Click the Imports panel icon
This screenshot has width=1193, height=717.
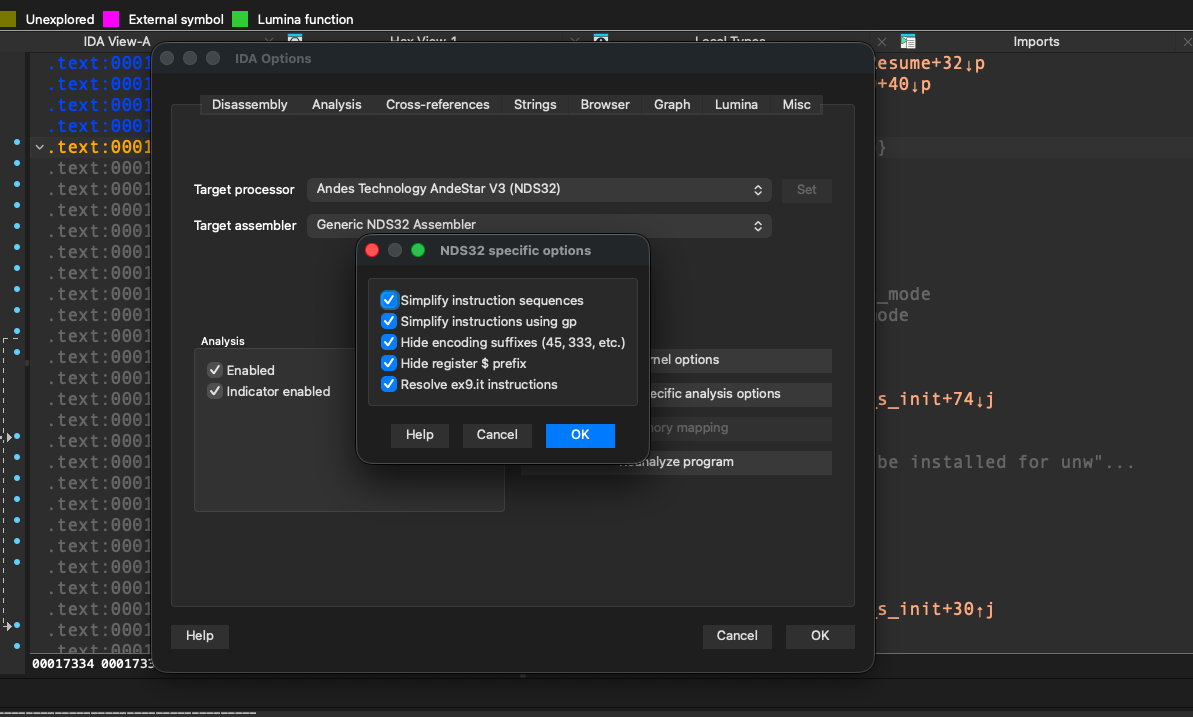tap(908, 41)
